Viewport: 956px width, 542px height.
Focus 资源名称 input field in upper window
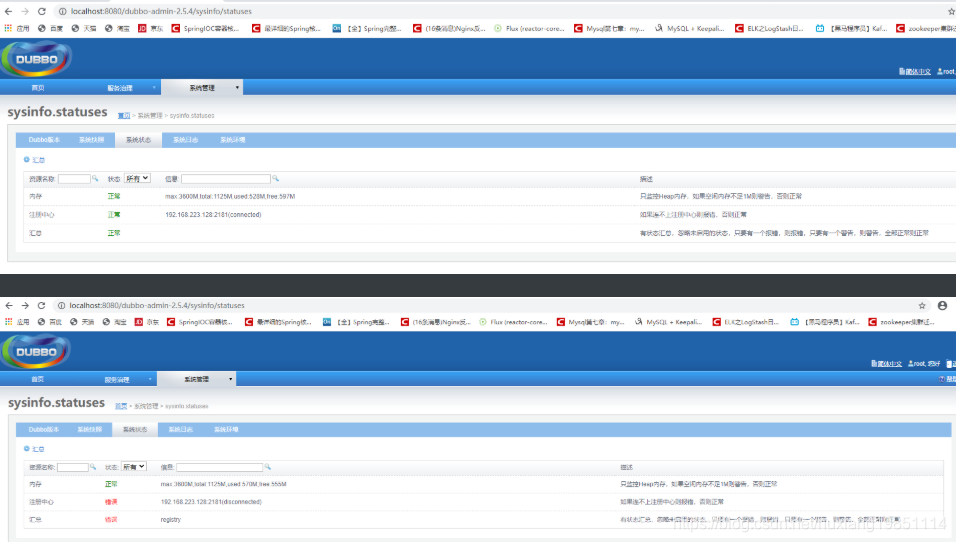point(74,179)
